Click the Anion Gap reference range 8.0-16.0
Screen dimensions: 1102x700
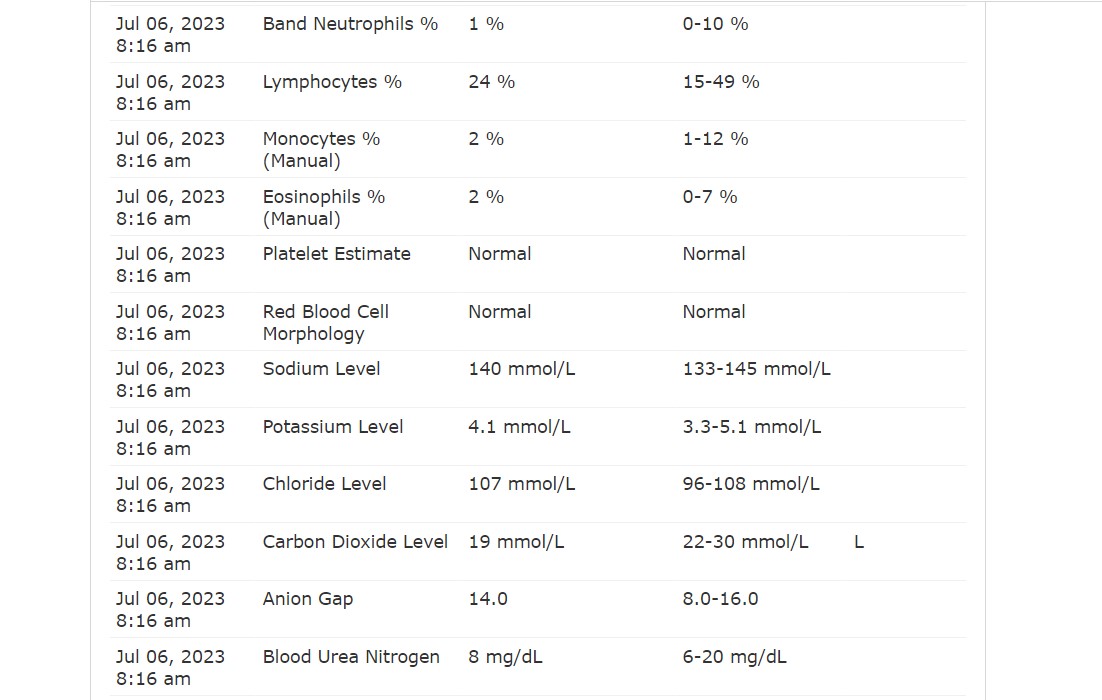point(720,599)
